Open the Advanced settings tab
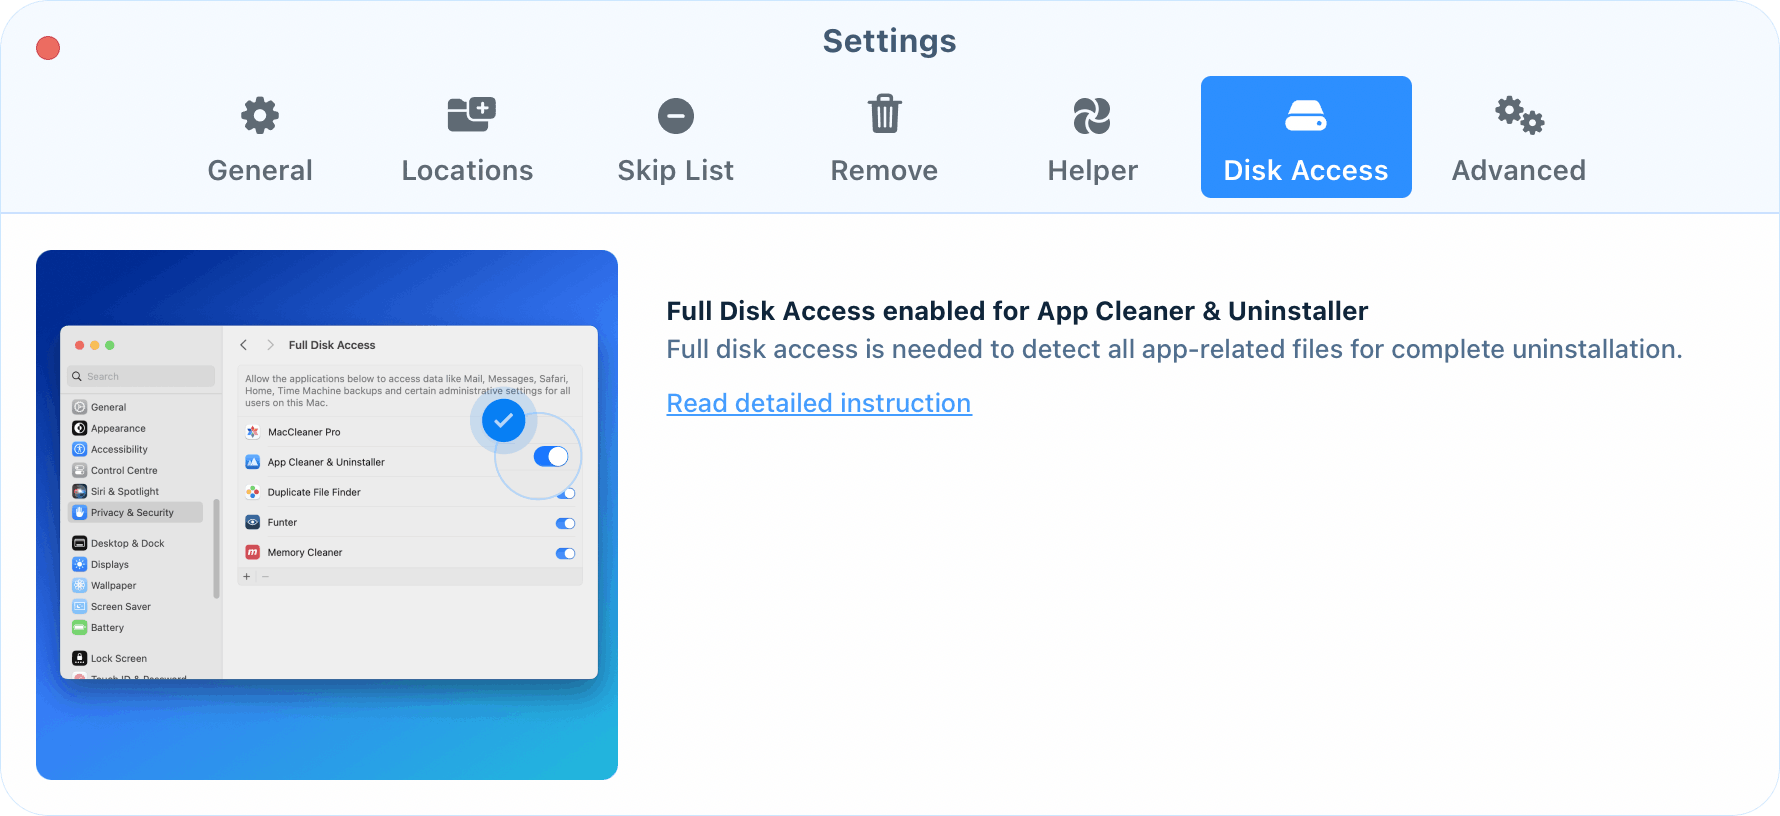Viewport: 1780px width, 816px height. [1519, 138]
